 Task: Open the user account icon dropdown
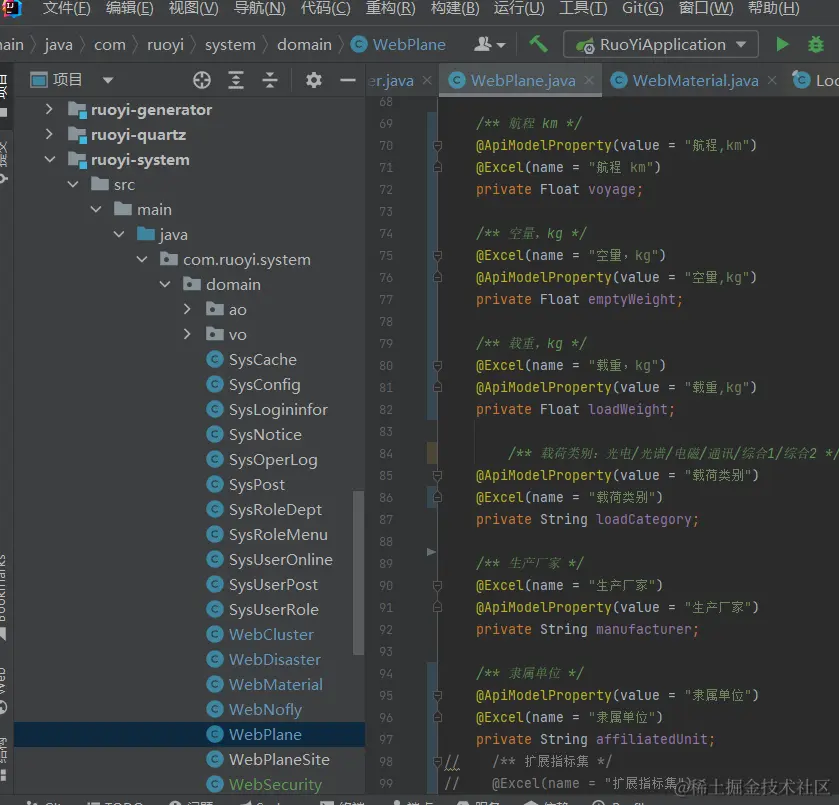pyautogui.click(x=490, y=44)
